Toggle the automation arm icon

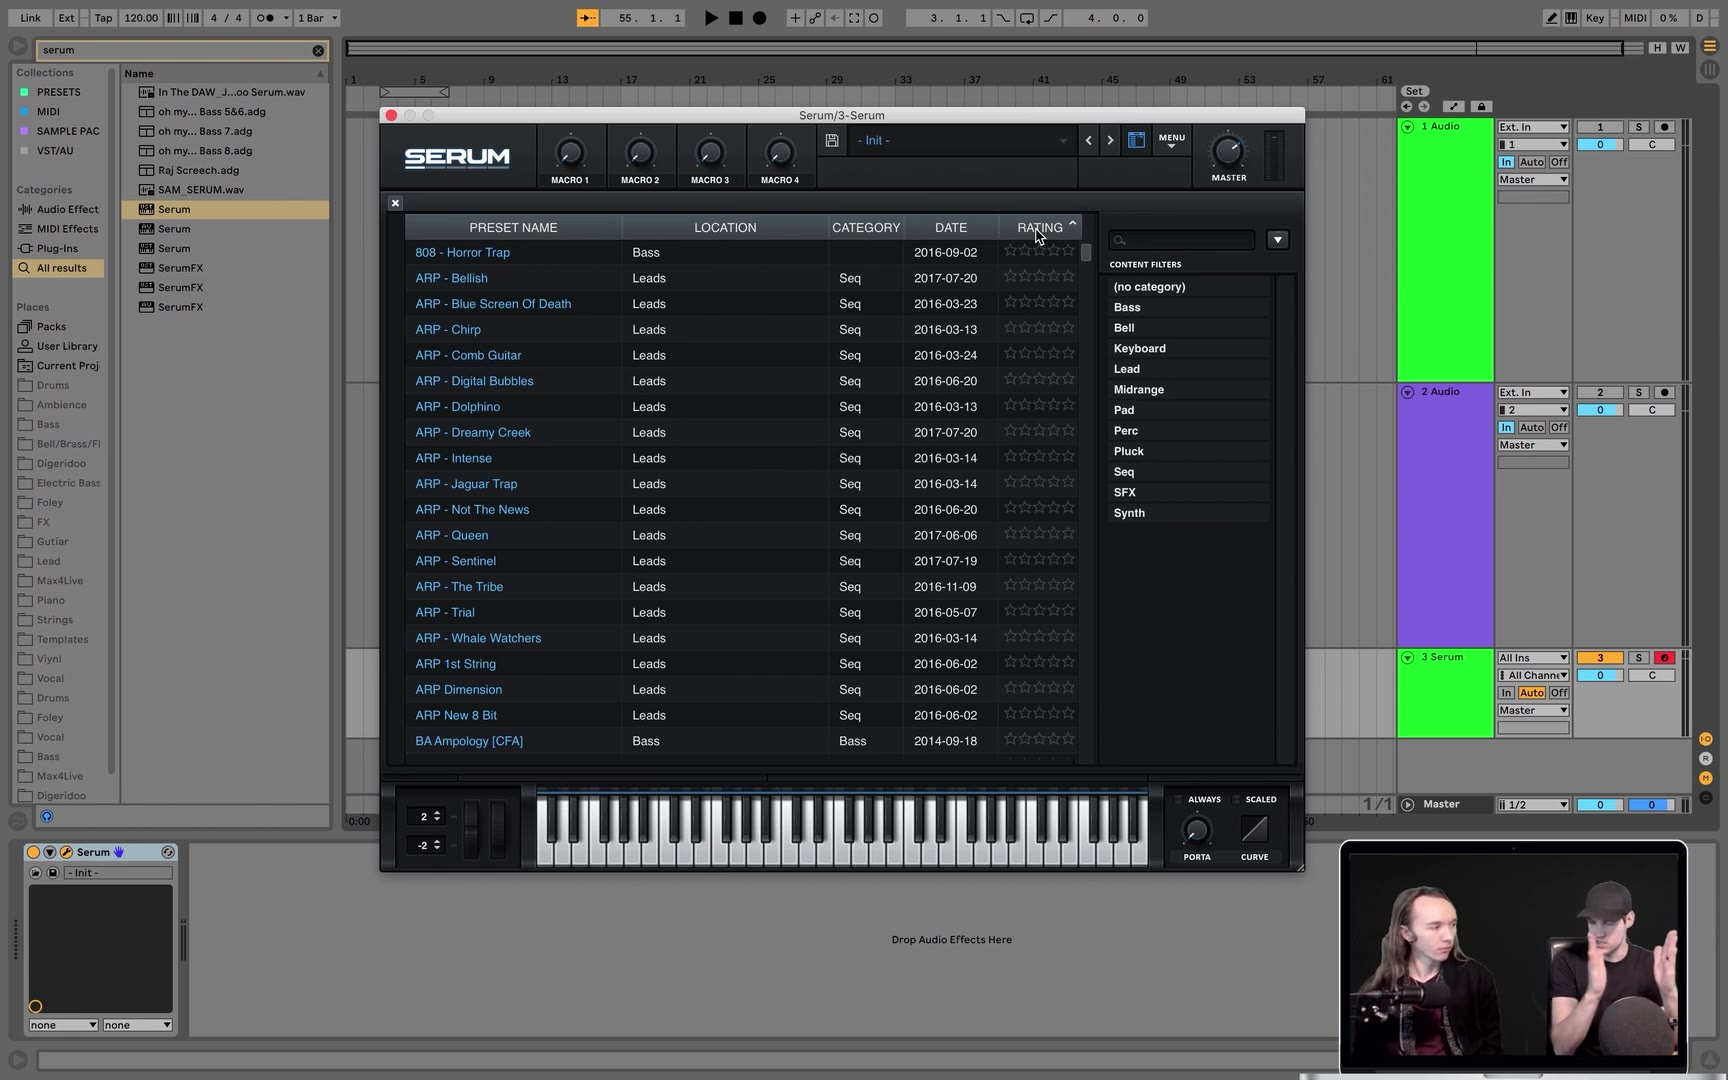[x=815, y=18]
